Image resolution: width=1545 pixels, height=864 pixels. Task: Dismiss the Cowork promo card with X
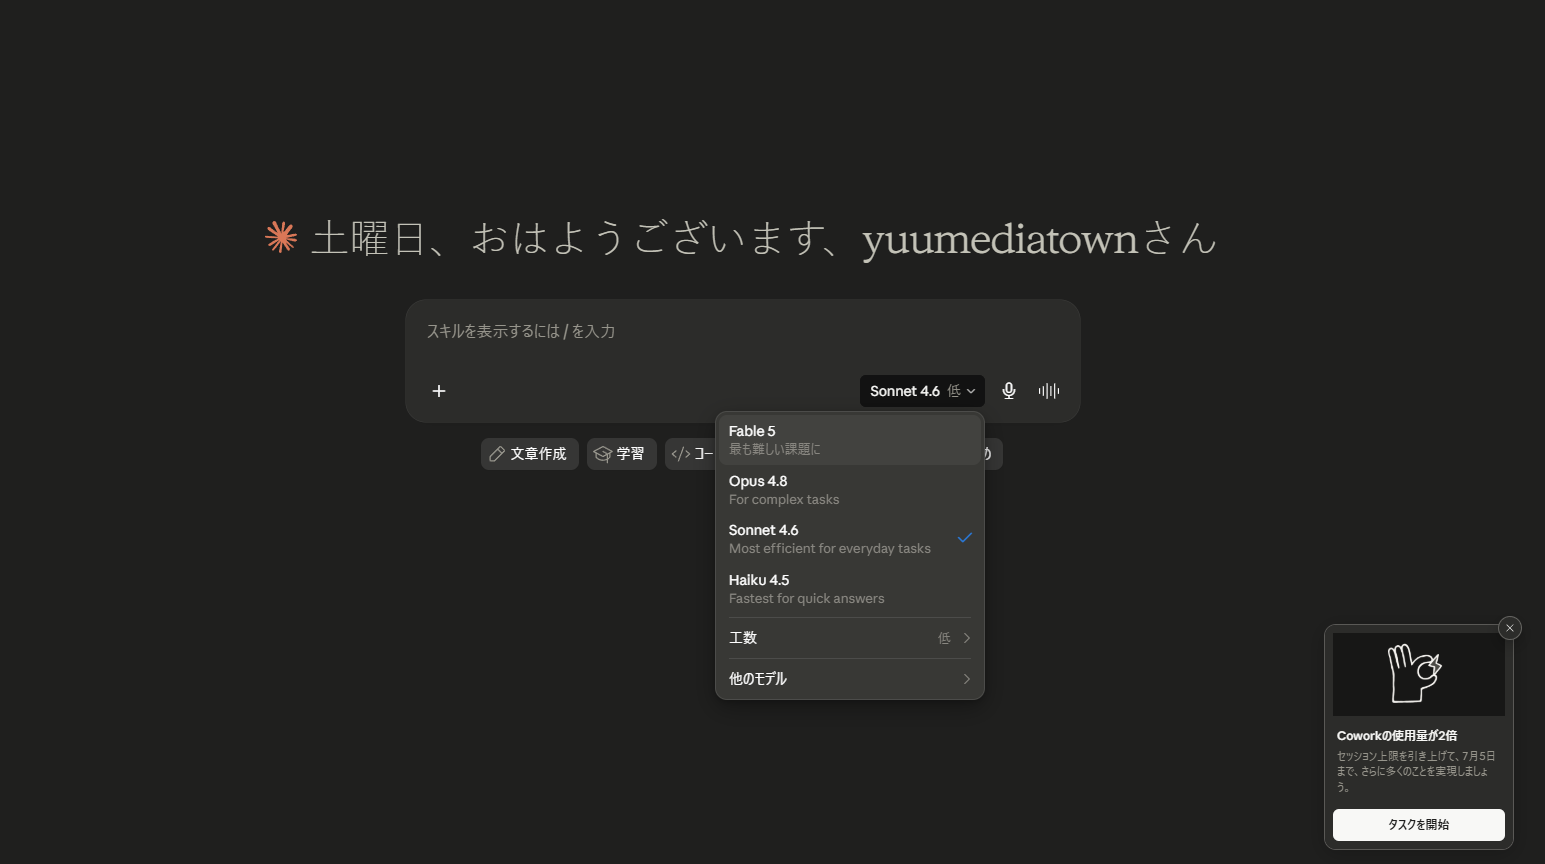click(x=1510, y=628)
